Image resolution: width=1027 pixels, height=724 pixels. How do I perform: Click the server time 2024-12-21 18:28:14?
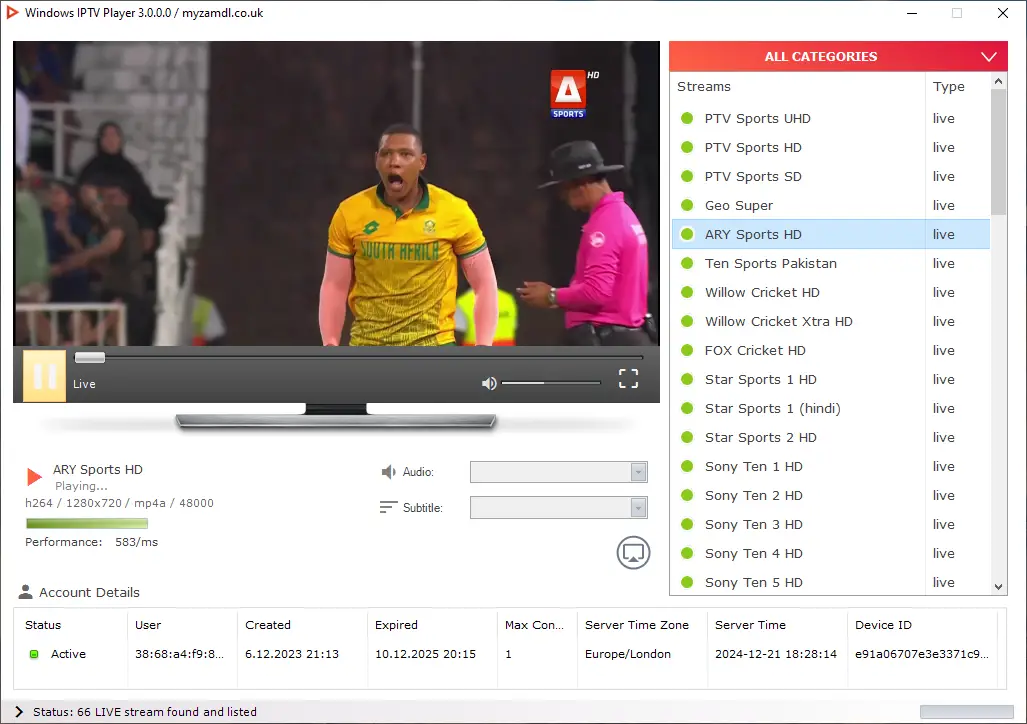coord(775,654)
